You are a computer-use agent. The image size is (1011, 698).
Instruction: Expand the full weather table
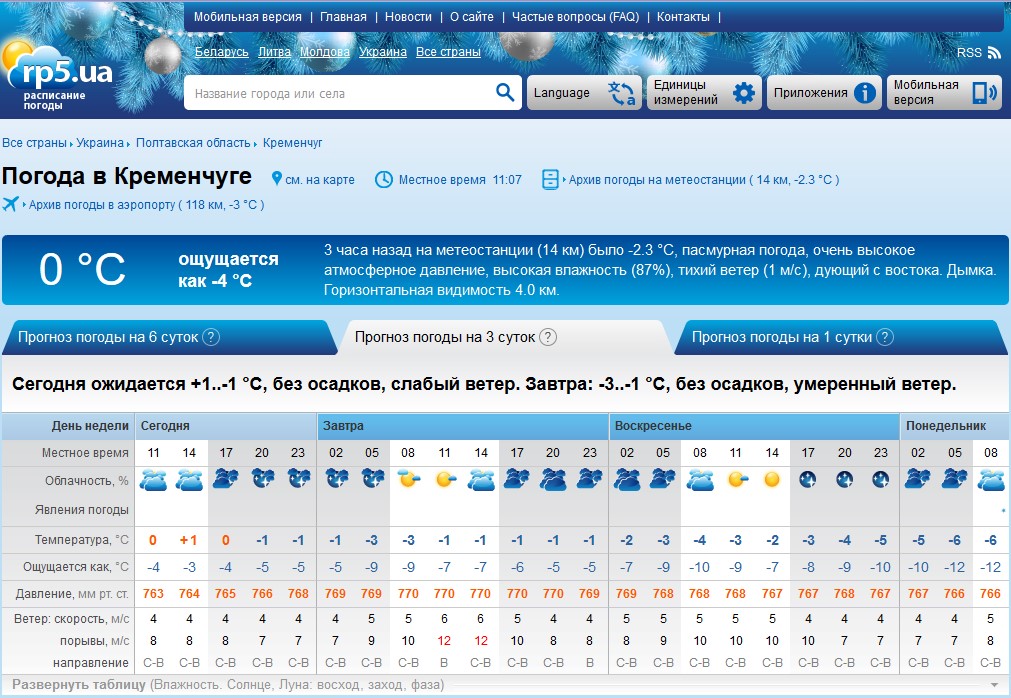click(x=79, y=685)
